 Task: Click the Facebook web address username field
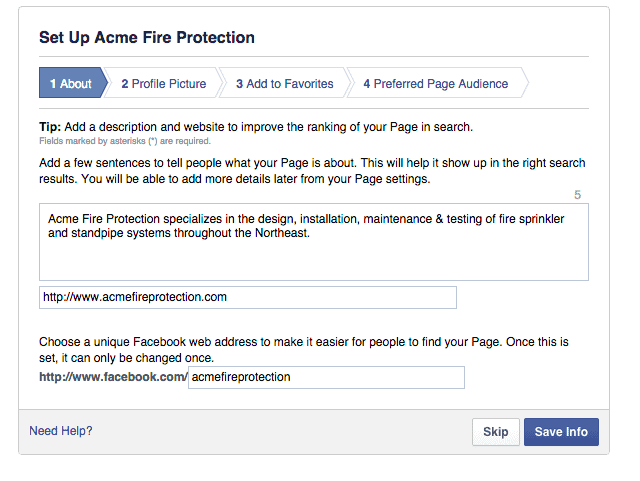pos(326,377)
